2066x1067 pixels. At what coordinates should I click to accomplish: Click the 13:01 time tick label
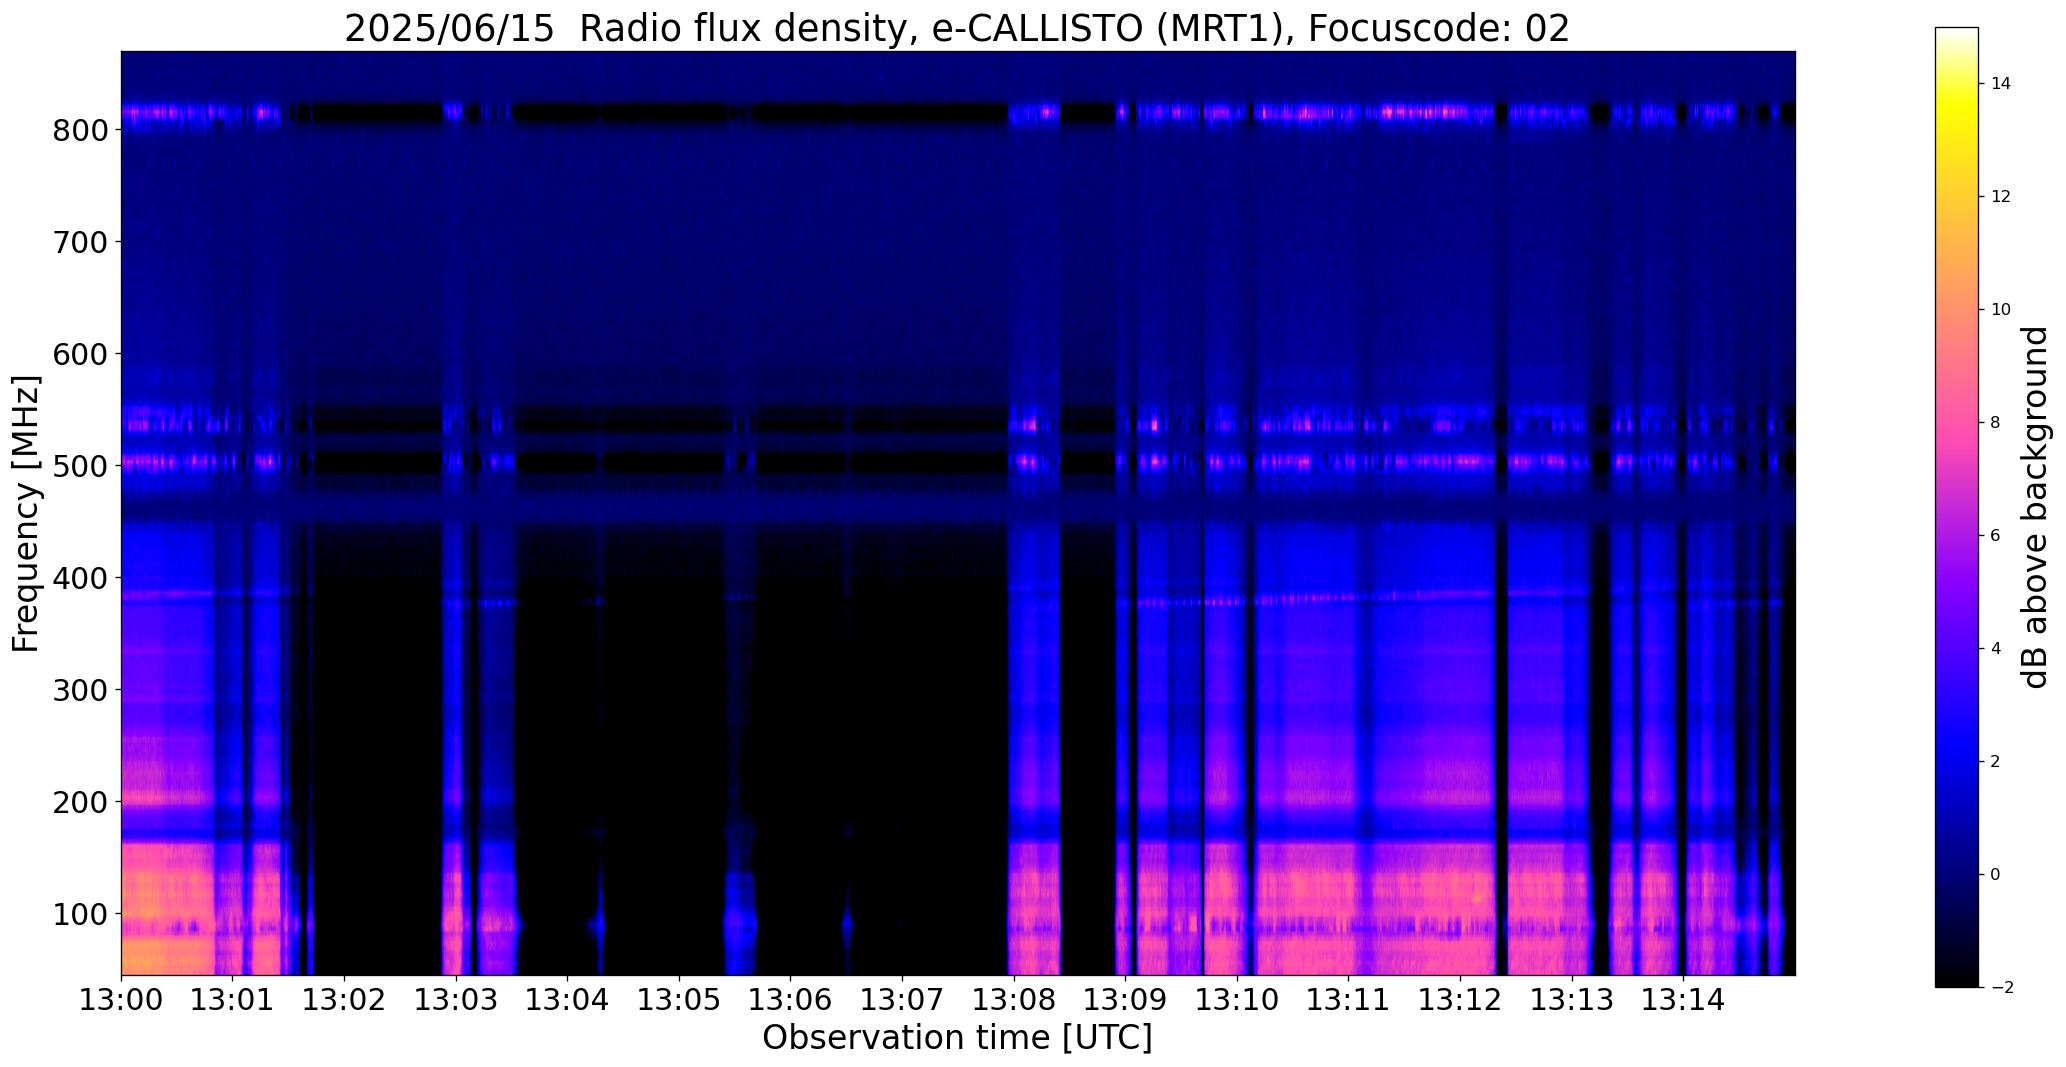coord(233,1001)
